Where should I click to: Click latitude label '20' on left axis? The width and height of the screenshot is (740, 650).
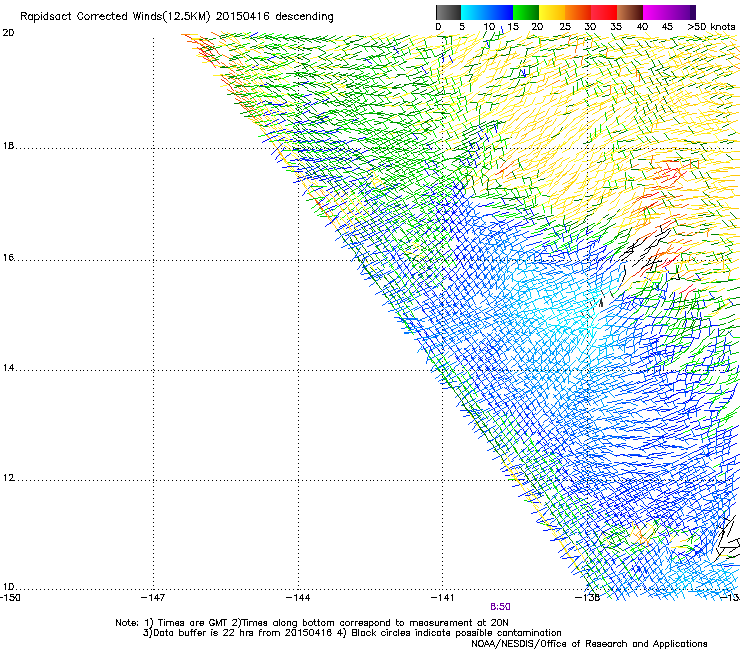[x=8, y=33]
